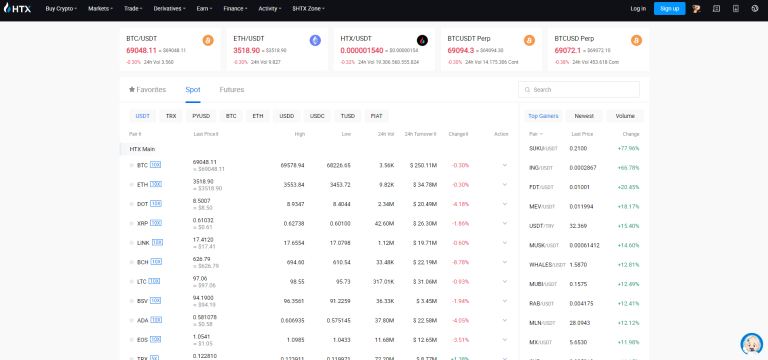Switch to the Futures tab
This screenshot has width=768, height=360.
232,90
